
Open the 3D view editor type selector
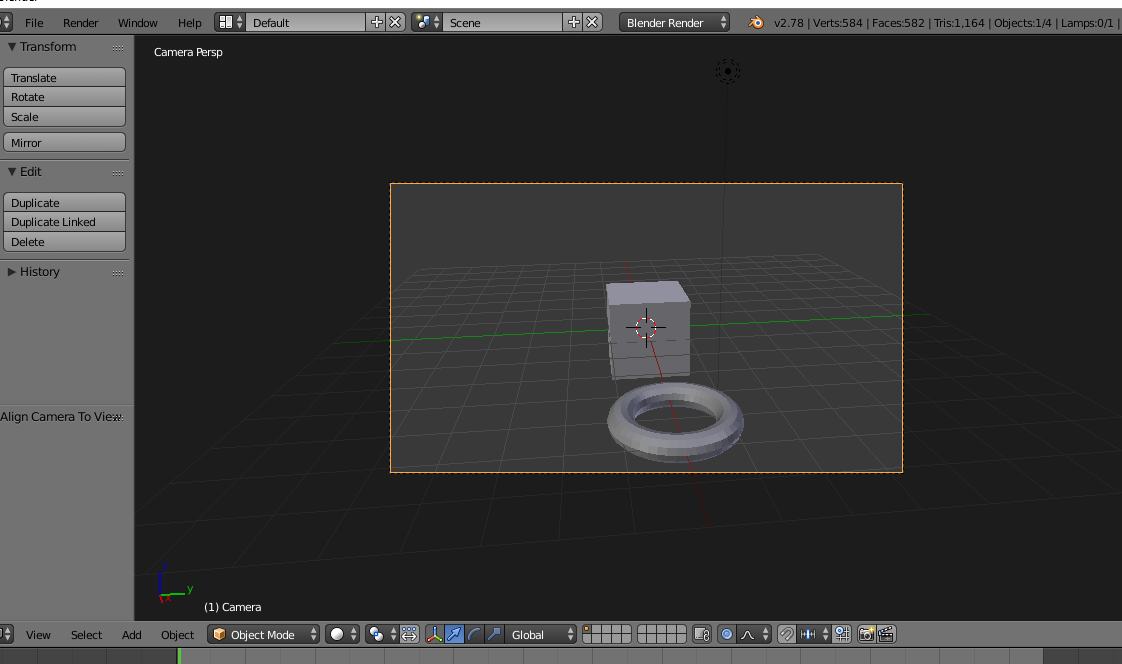(6, 634)
